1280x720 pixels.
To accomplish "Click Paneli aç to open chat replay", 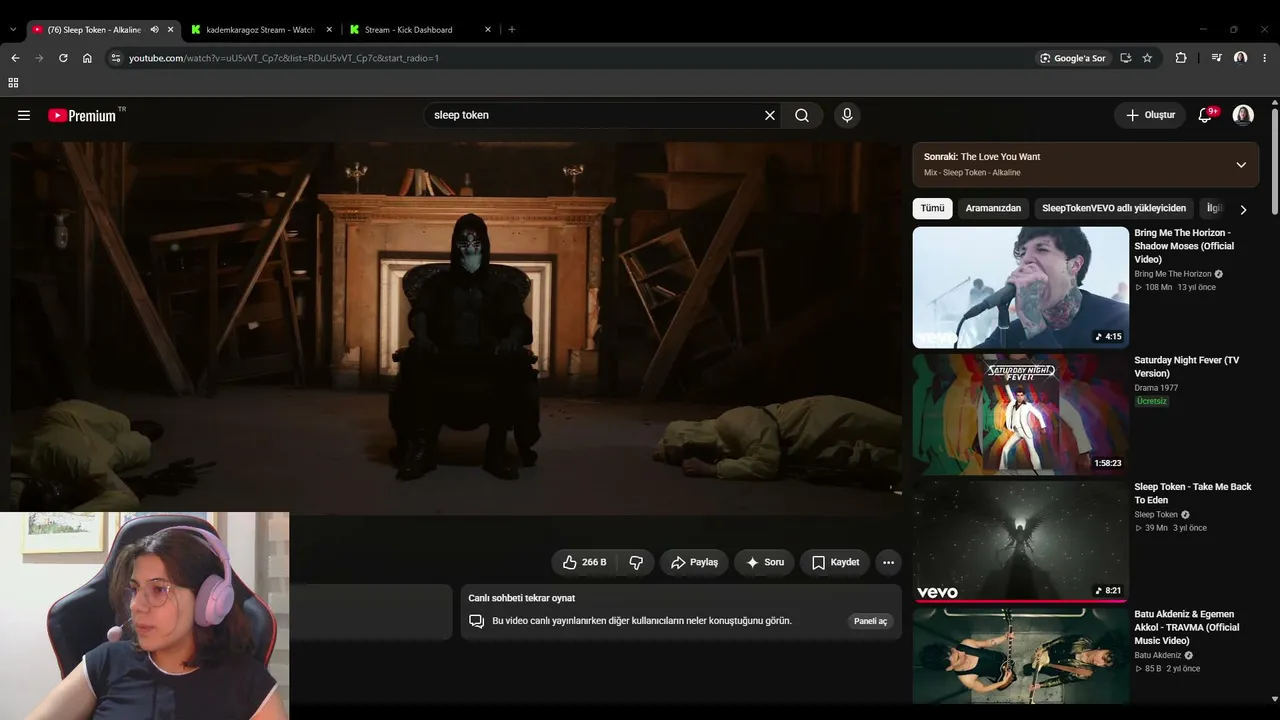I will pyautogui.click(x=870, y=621).
